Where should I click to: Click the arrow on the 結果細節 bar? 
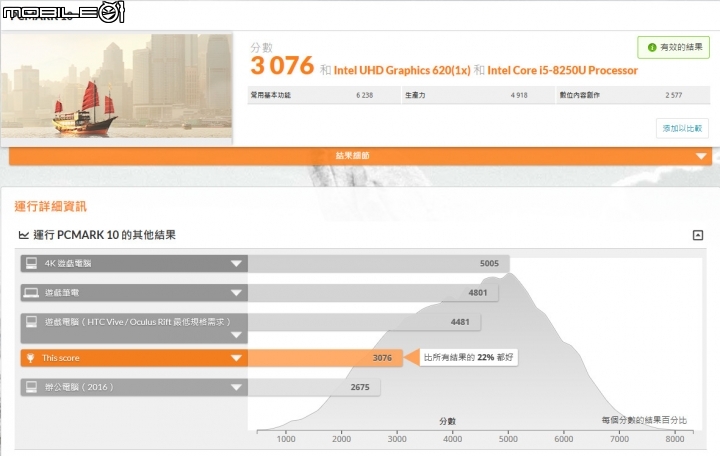click(x=701, y=156)
